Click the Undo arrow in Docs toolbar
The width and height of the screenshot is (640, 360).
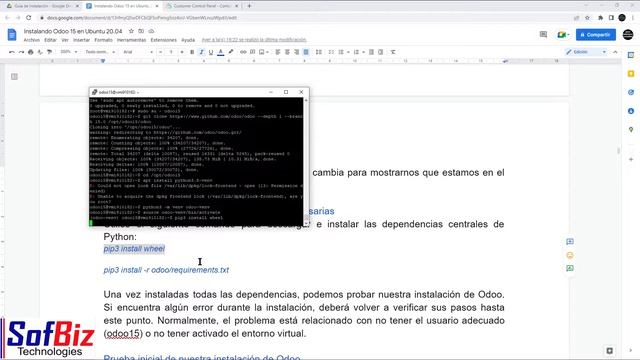11,52
